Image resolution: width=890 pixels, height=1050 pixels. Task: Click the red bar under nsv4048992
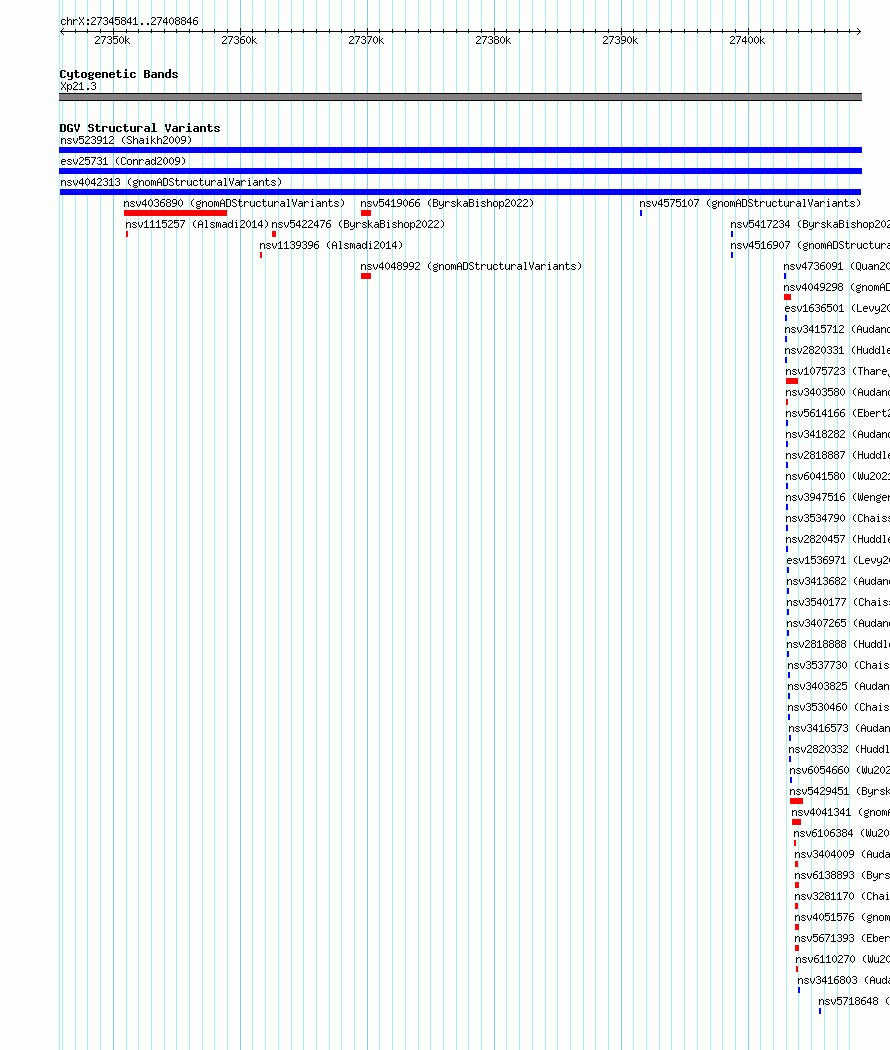366,276
